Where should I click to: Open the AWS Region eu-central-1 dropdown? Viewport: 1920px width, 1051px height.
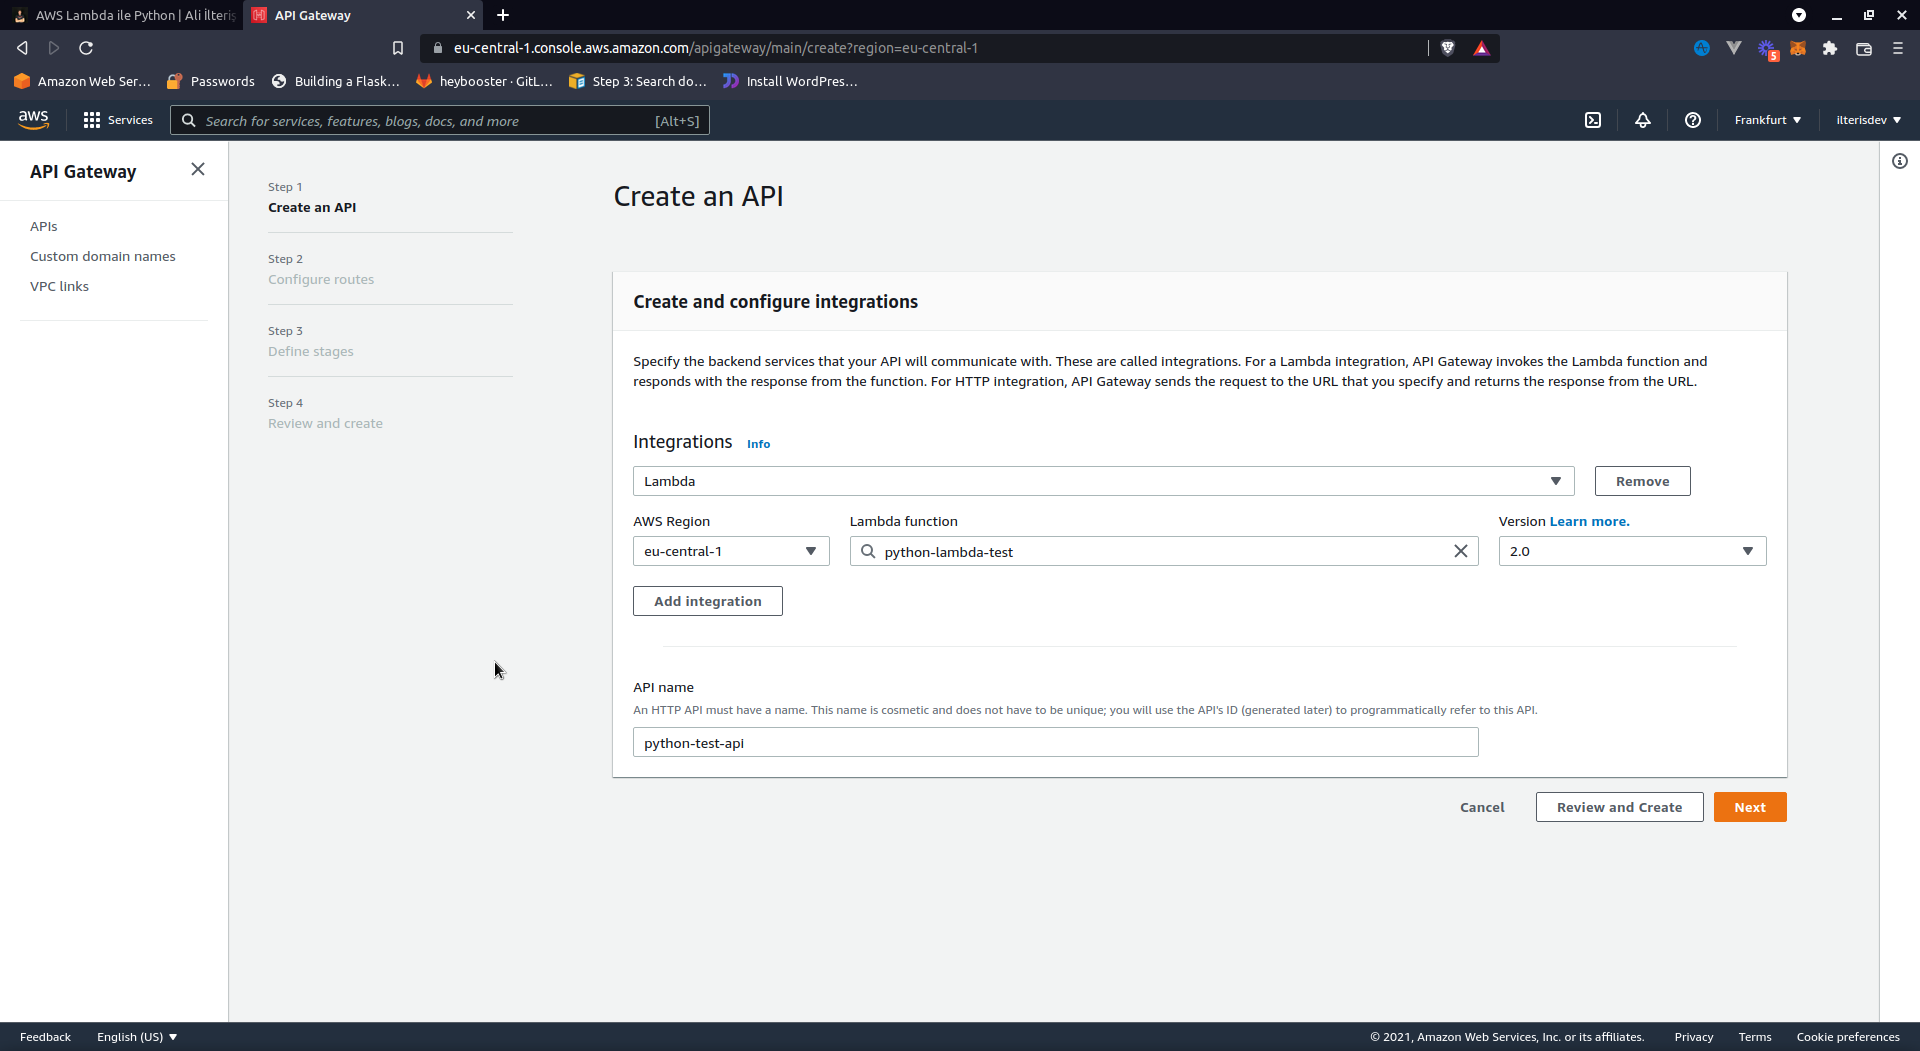point(731,551)
